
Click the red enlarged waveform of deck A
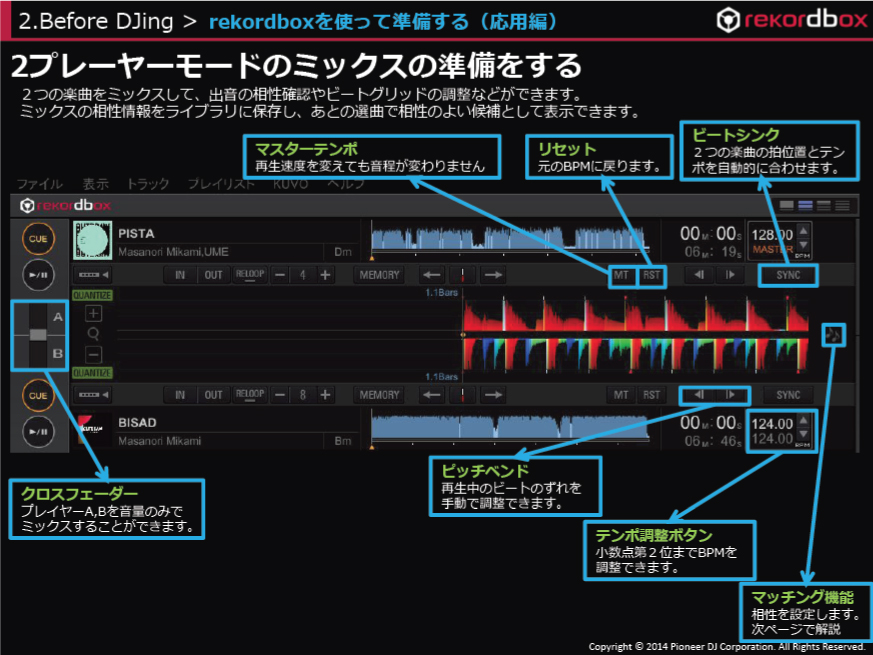pyautogui.click(x=635, y=314)
